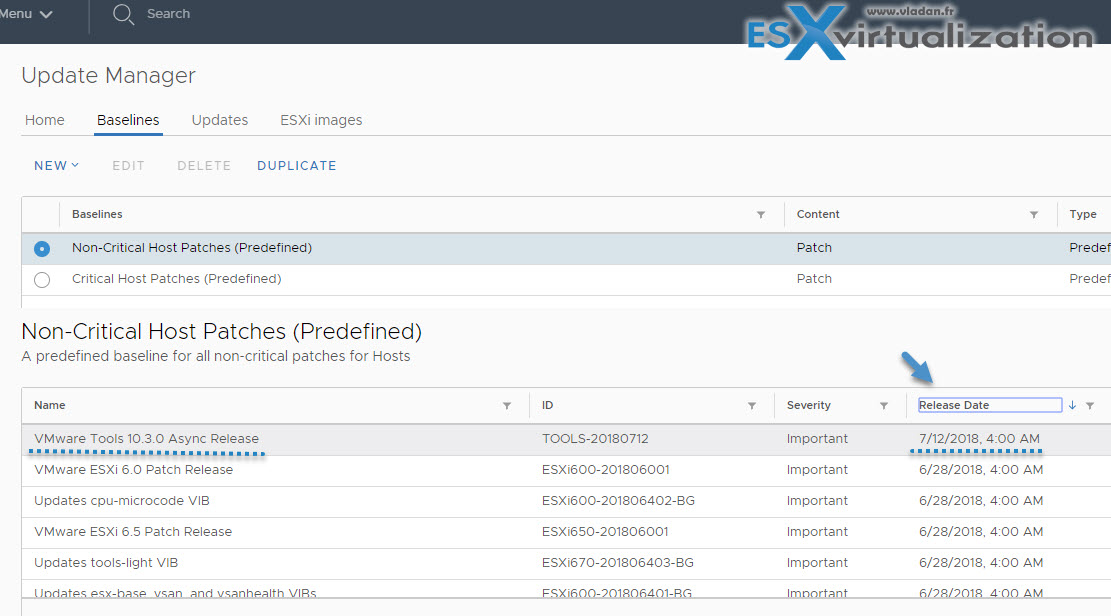Filter the Content column
Screen dimensions: 1111x616
point(1034,215)
